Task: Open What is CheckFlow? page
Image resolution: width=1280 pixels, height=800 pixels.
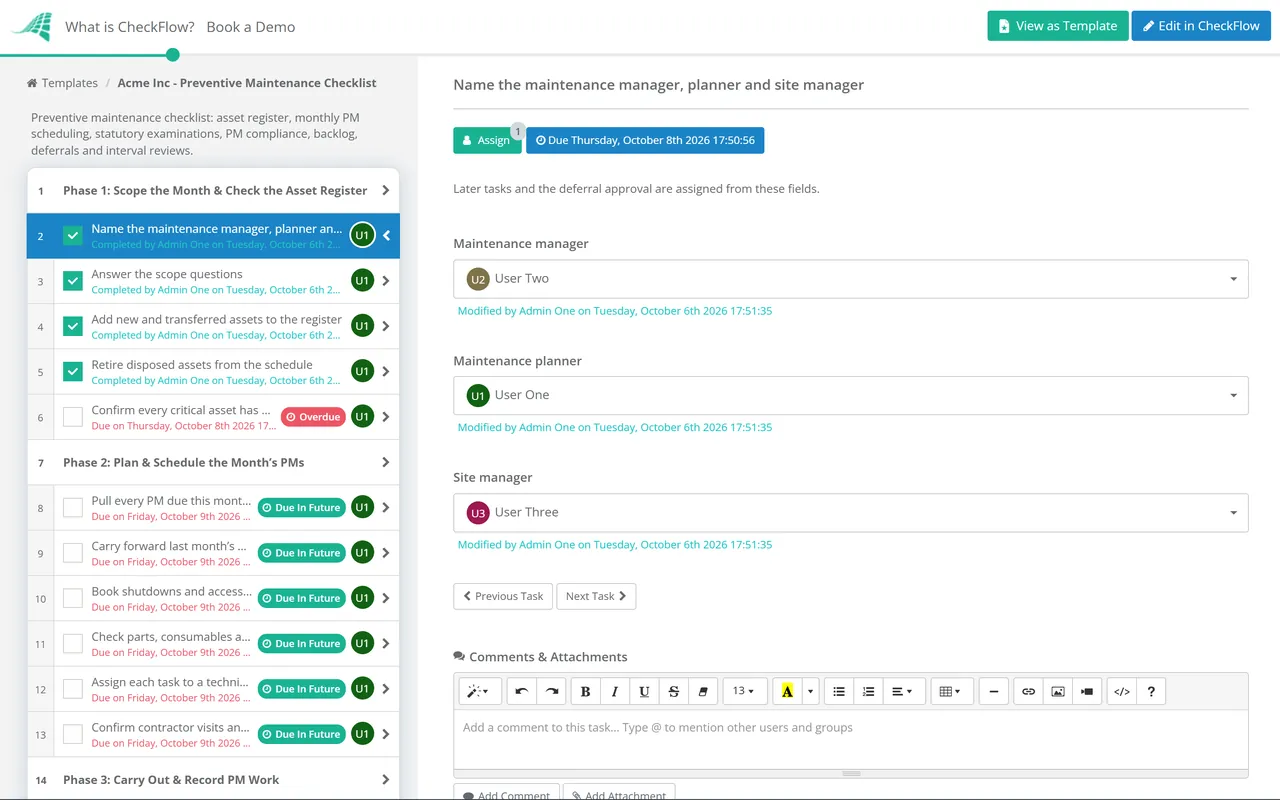Action: coord(130,27)
